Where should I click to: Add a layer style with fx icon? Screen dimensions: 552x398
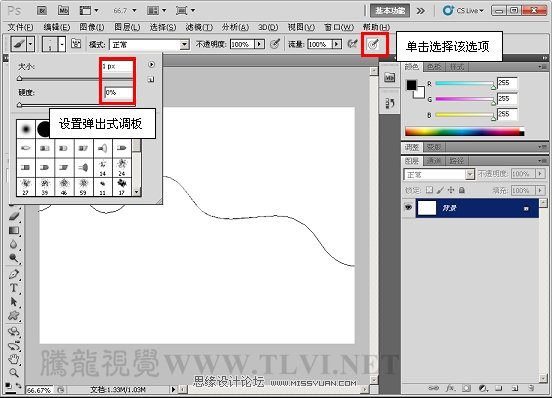click(450, 388)
